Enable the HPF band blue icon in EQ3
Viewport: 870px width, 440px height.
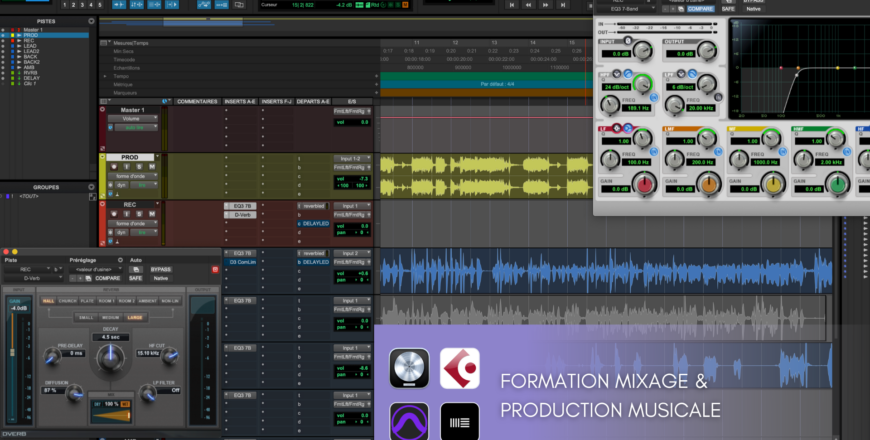click(628, 74)
